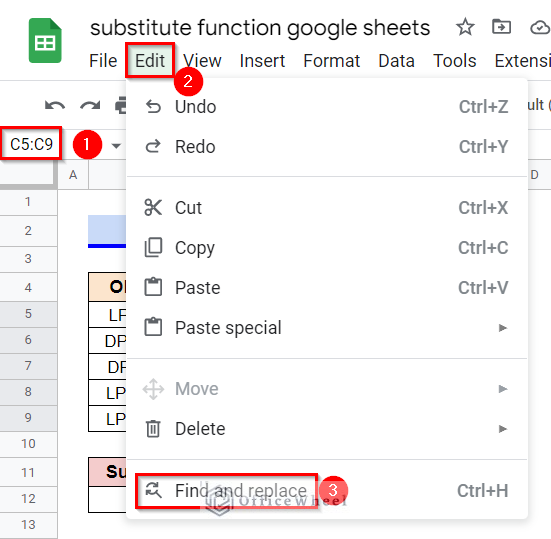This screenshot has height=539, width=551.
Task: Select row 10 header
Action: coord(28,444)
